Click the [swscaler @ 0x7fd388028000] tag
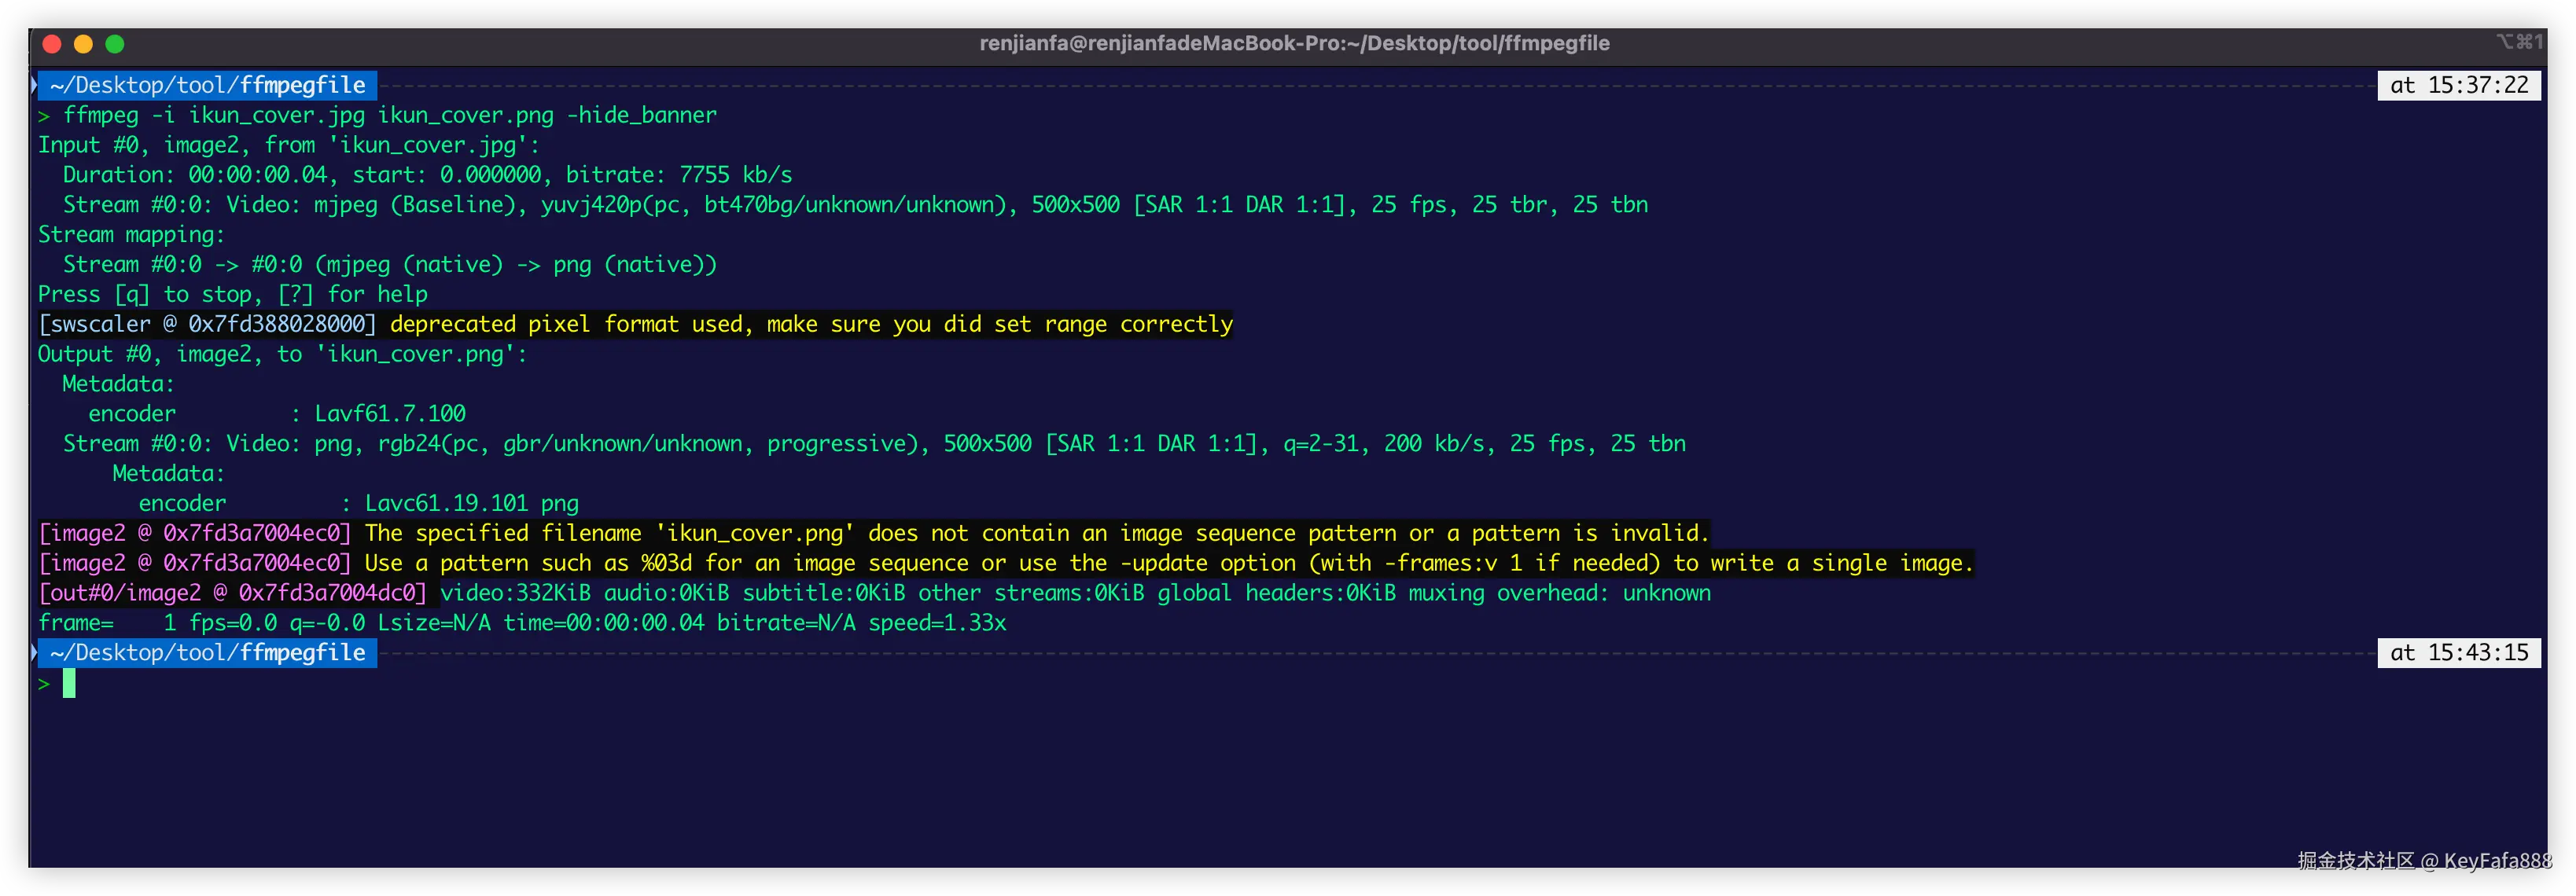The height and width of the screenshot is (896, 2576). pos(207,324)
